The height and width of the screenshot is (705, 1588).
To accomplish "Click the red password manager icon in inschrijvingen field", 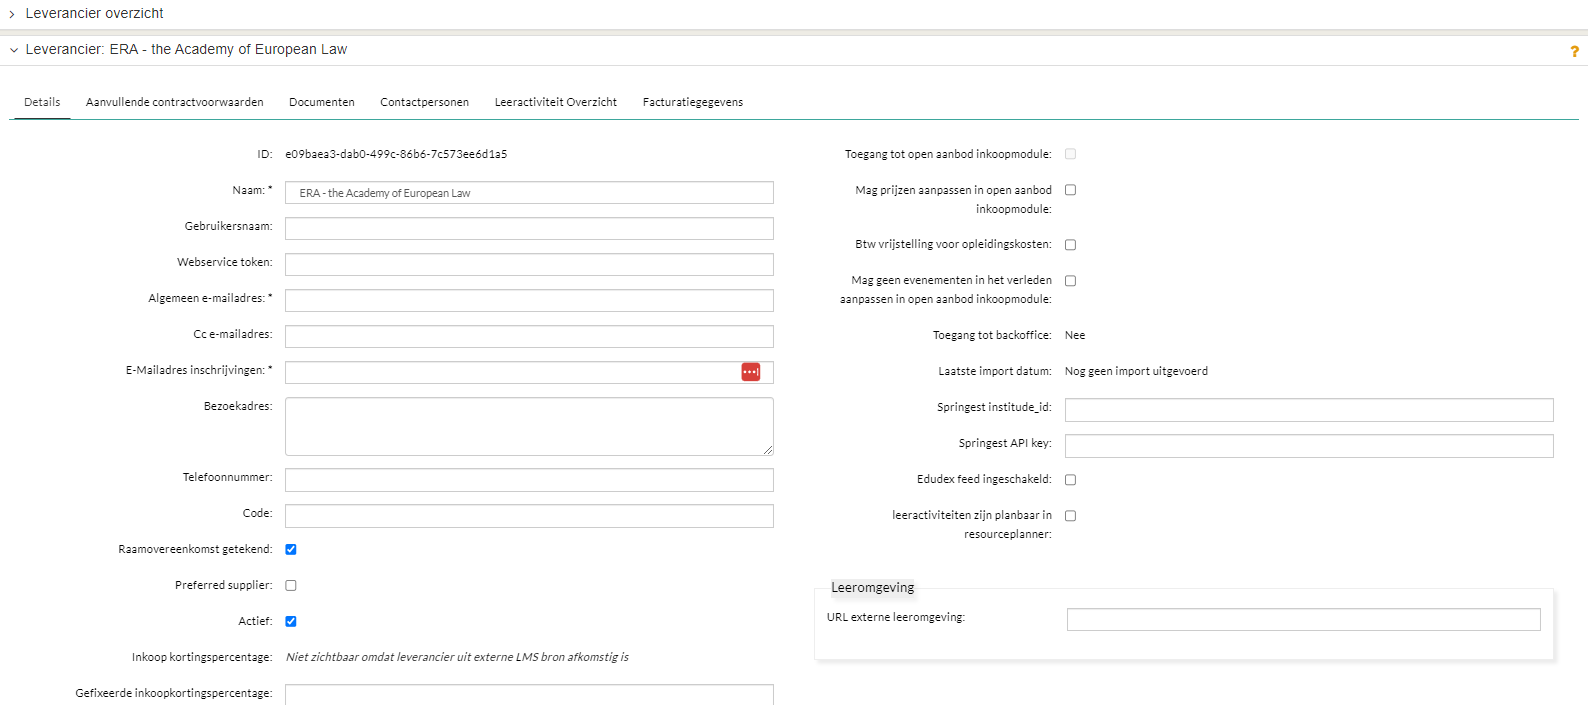I will [x=750, y=372].
